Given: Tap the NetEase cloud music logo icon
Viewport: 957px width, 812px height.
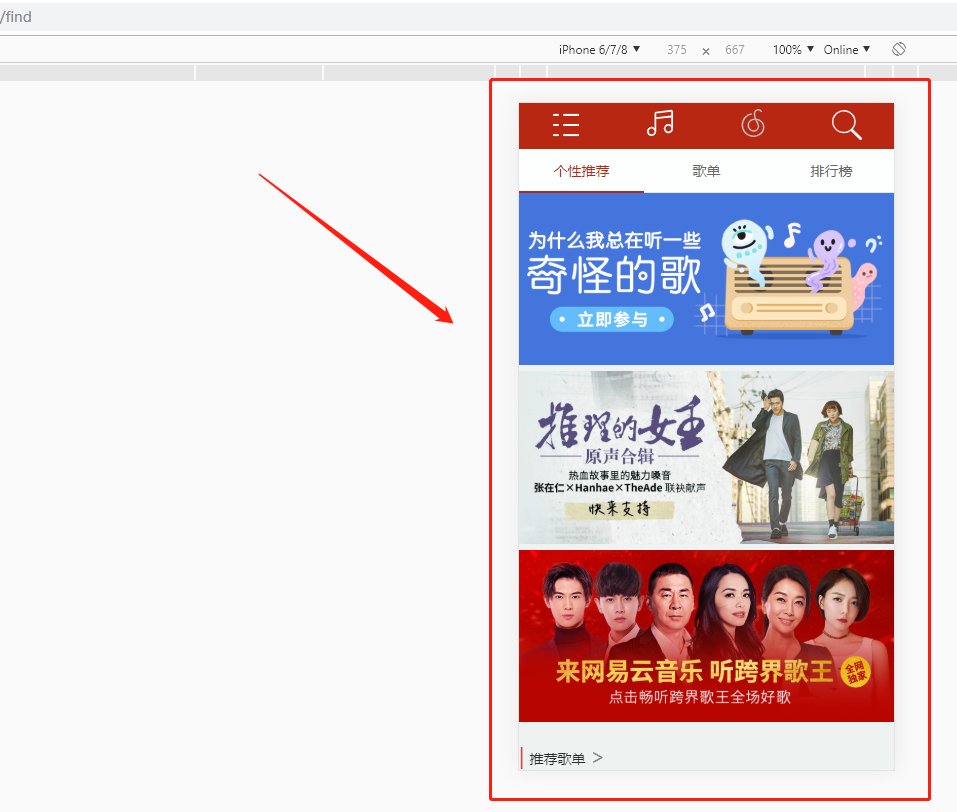Looking at the screenshot, I should pos(753,124).
